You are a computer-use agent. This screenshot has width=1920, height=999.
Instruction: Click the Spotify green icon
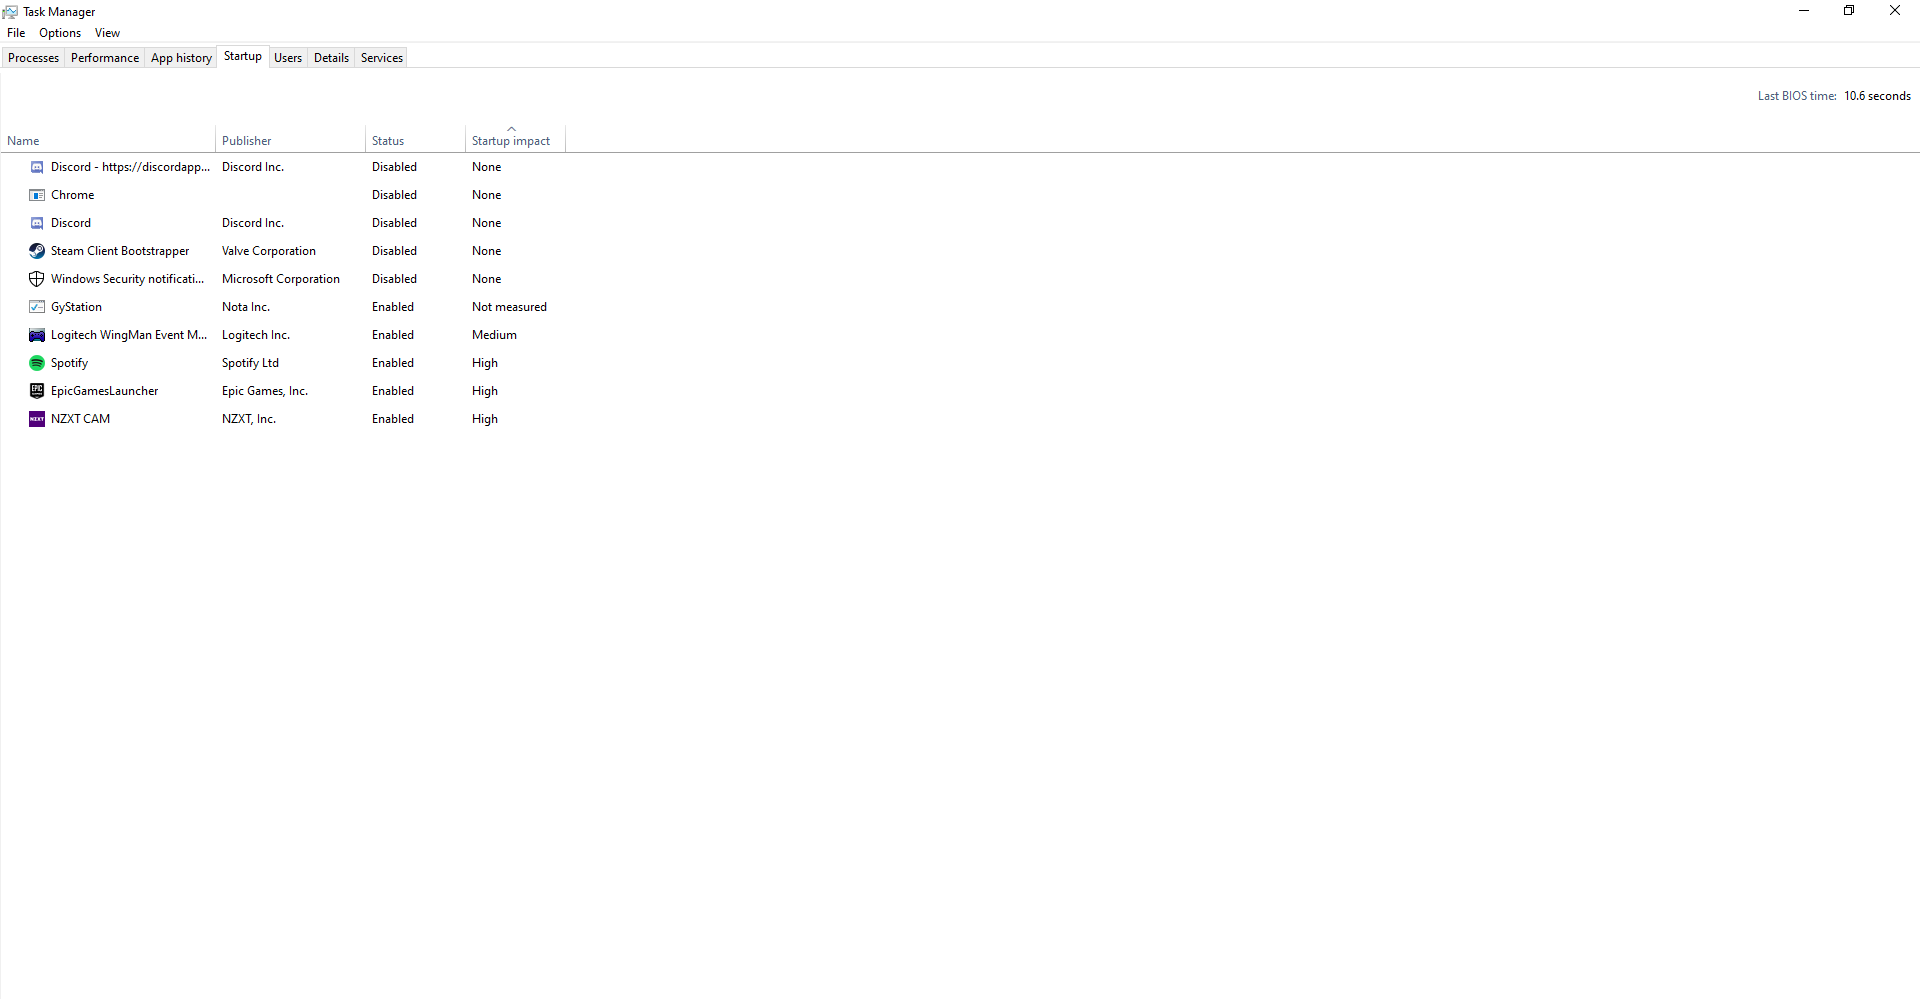pos(37,363)
